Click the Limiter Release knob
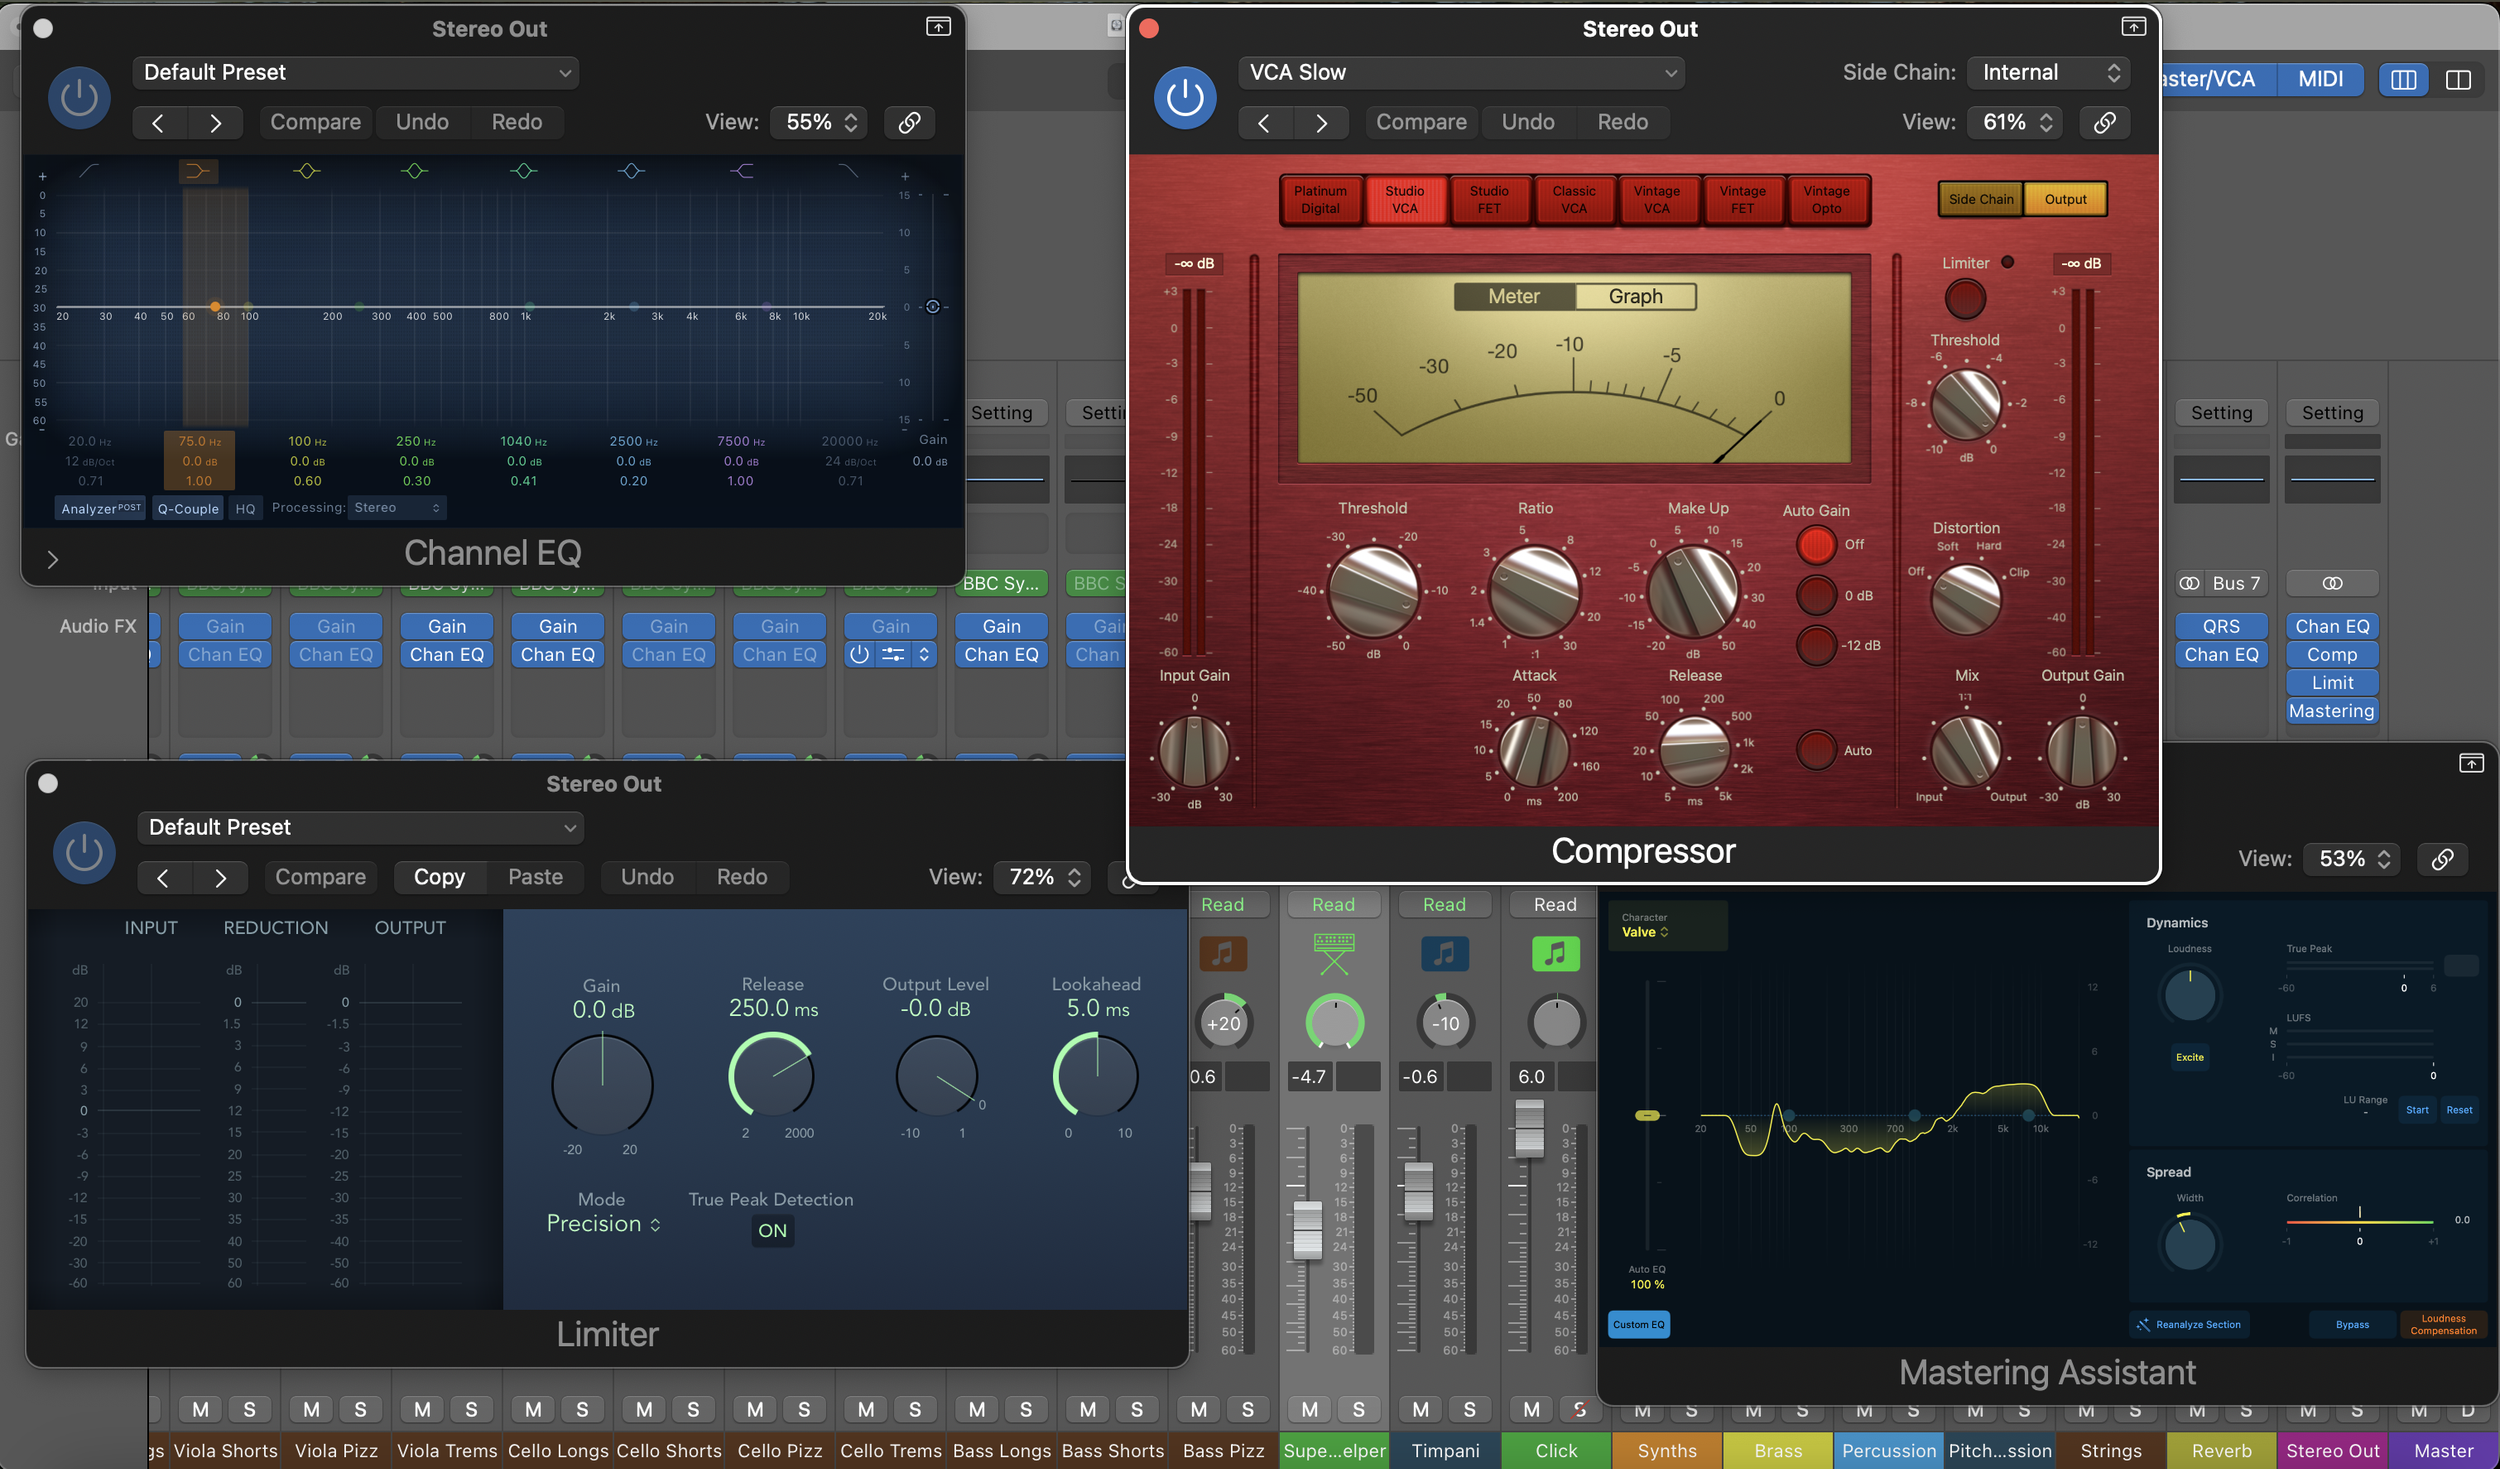Image resolution: width=2500 pixels, height=1469 pixels. (771, 1076)
